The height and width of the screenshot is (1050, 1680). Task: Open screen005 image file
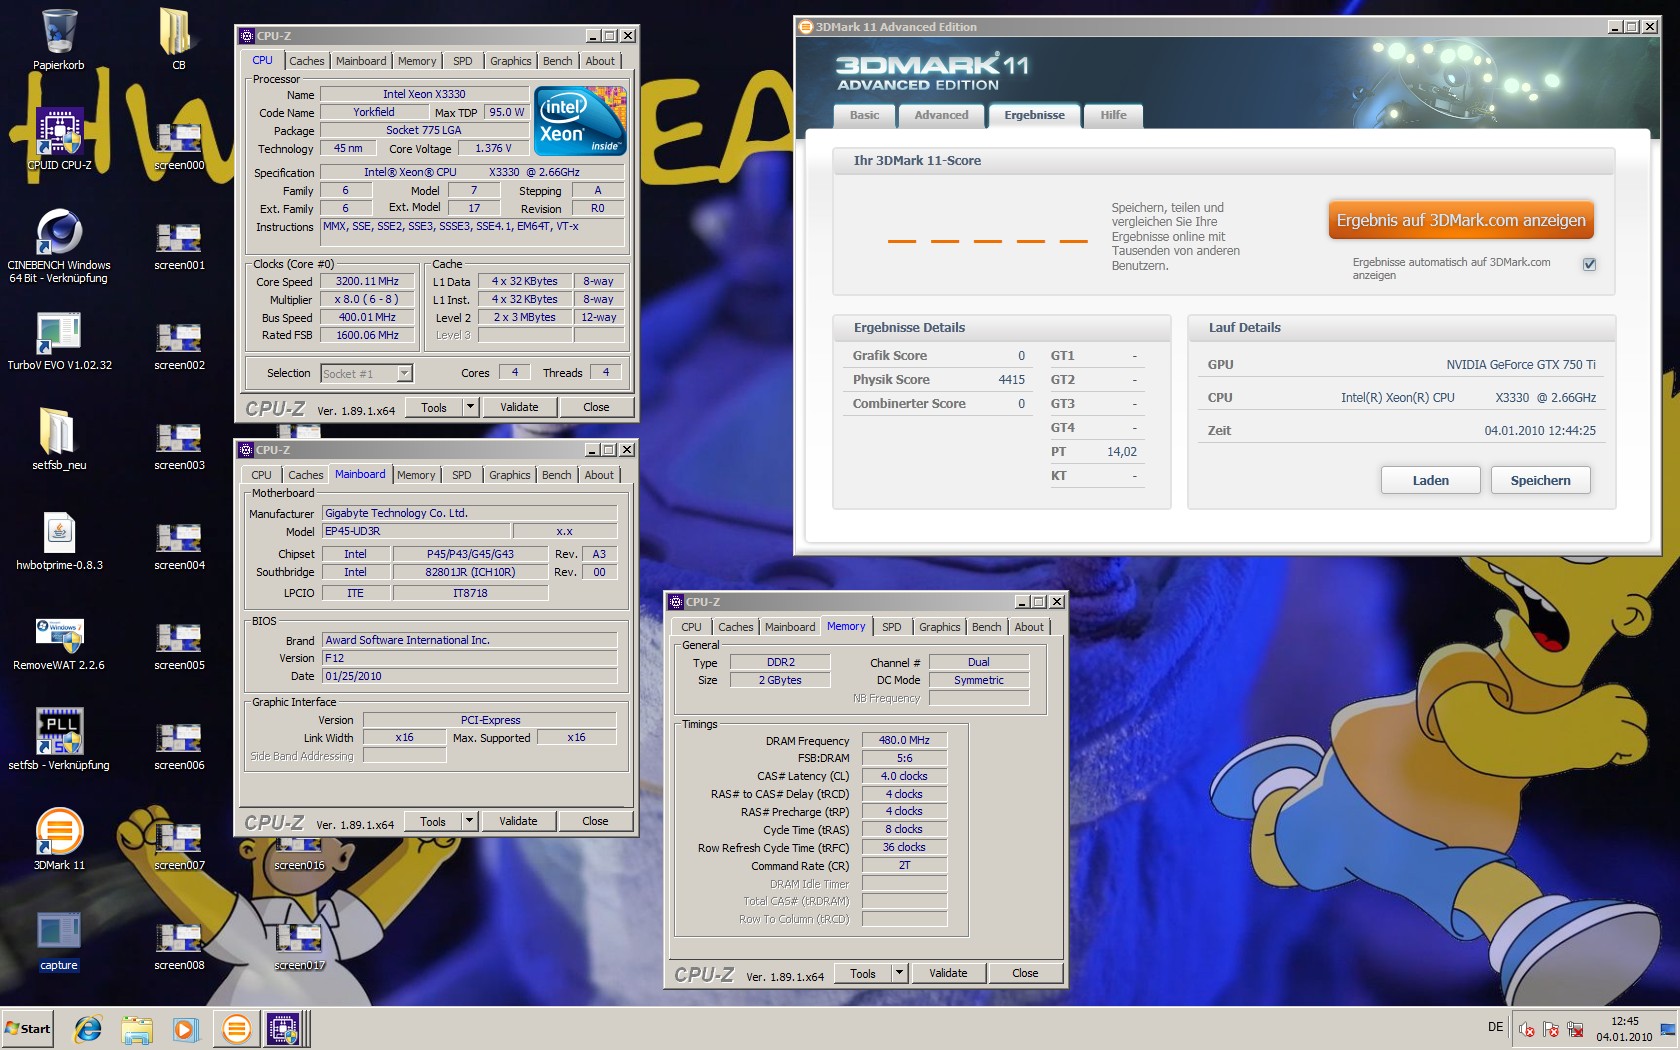pos(179,647)
